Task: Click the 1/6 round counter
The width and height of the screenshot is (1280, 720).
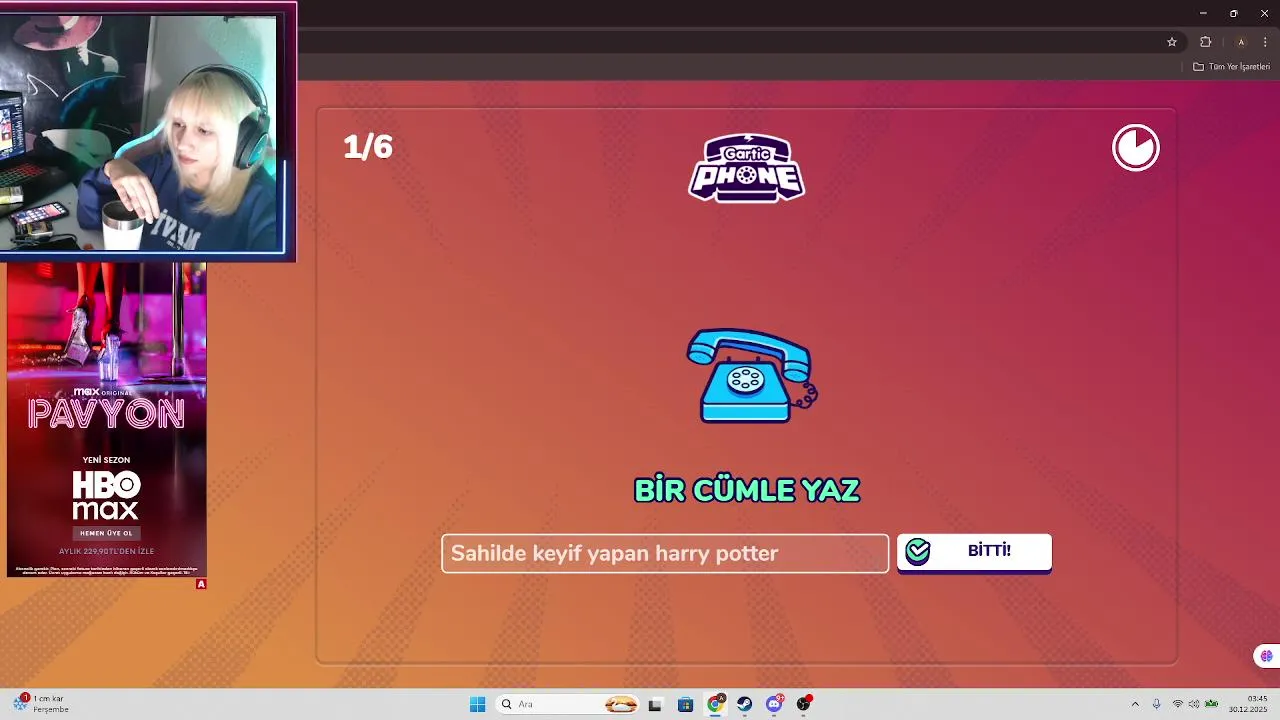Action: pyautogui.click(x=368, y=147)
